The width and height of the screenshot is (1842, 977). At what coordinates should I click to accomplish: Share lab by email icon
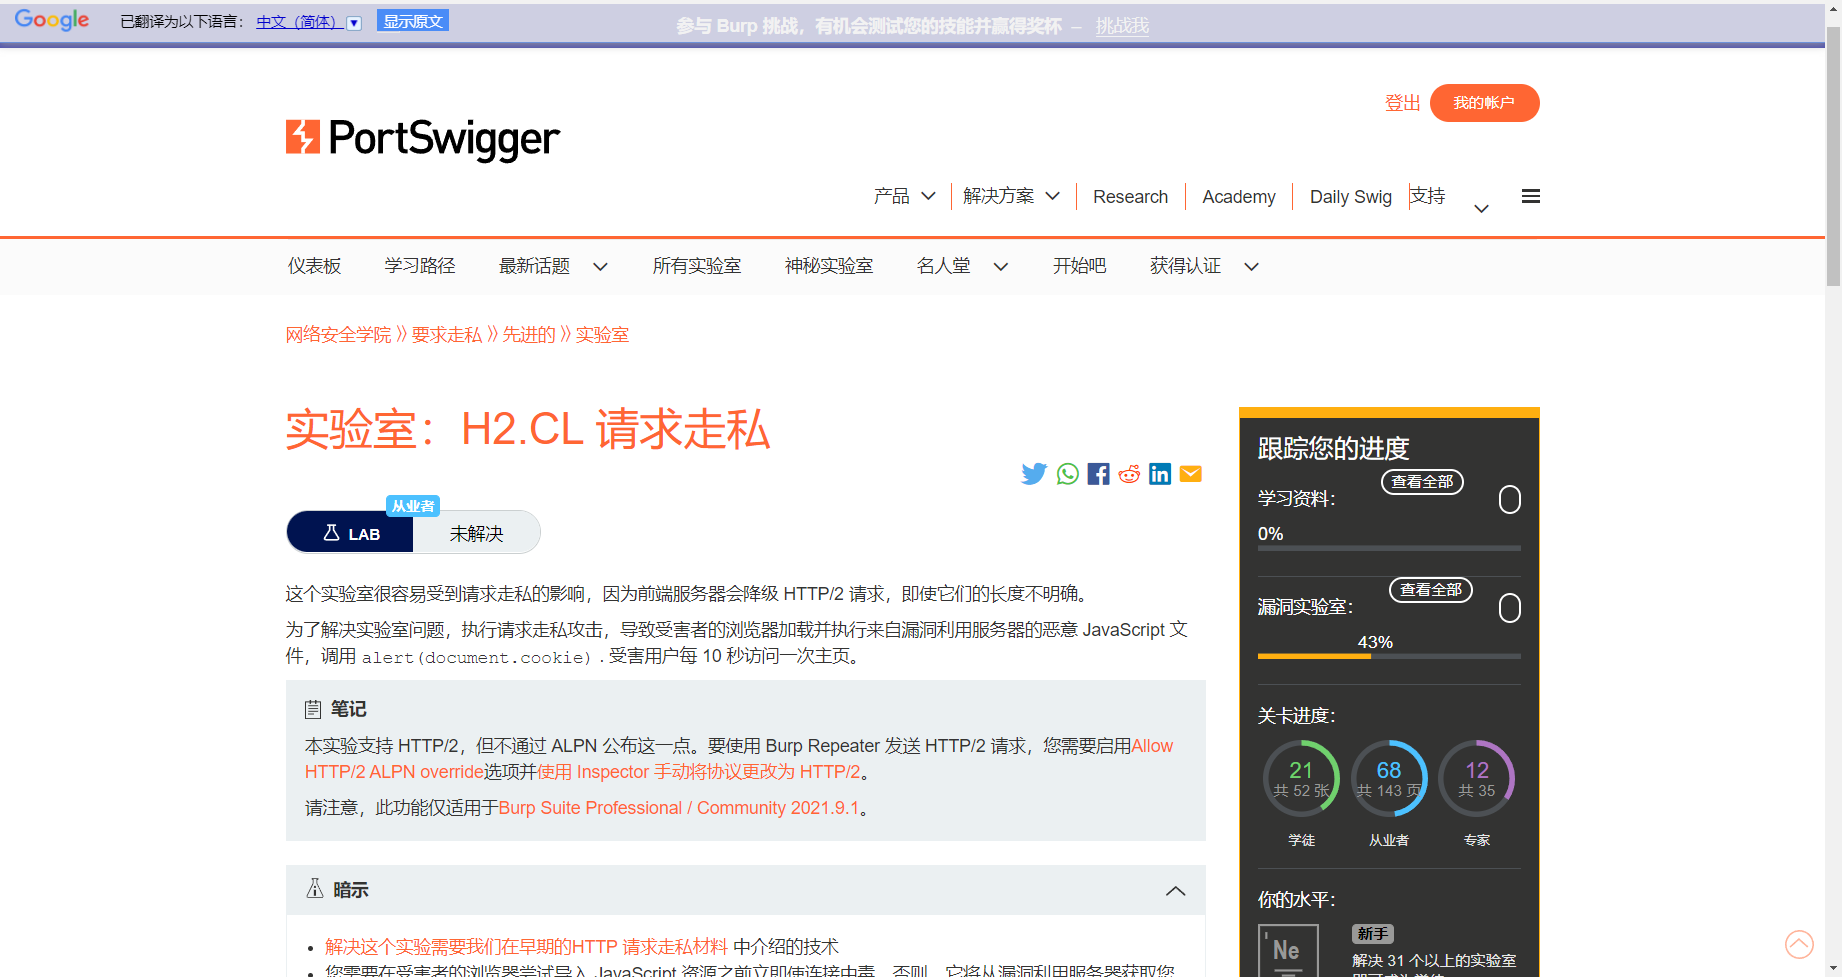coord(1191,474)
